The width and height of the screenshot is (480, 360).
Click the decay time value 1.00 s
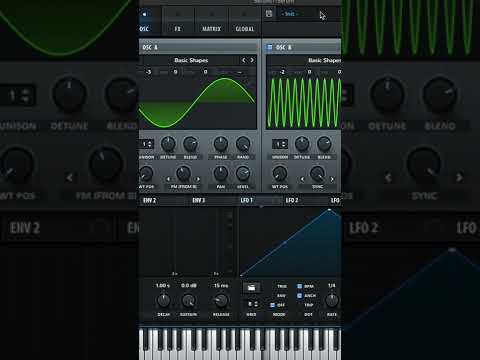click(x=163, y=286)
